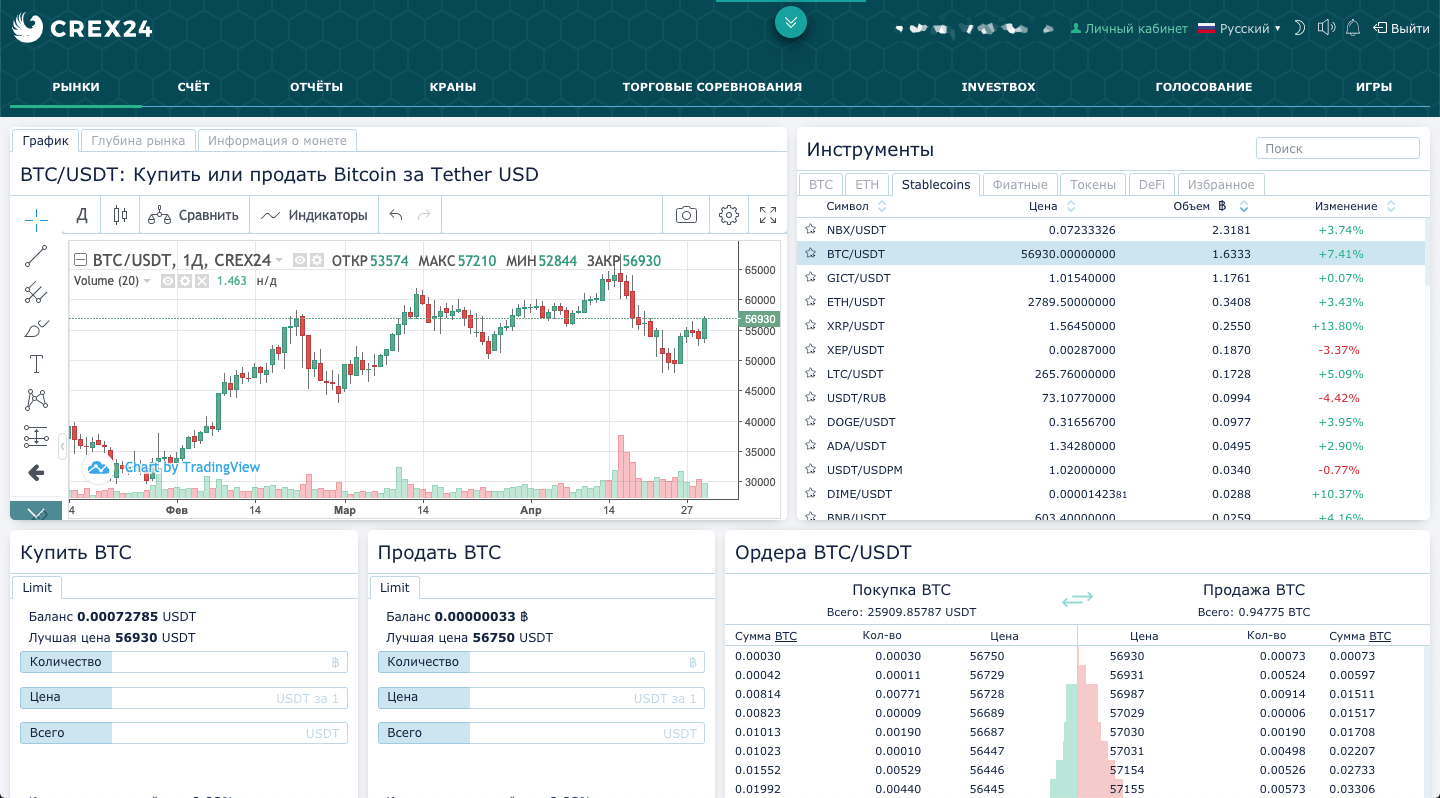This screenshot has height=798, width=1440.
Task: Sort instruments by Цена column
Action: pos(1052,206)
